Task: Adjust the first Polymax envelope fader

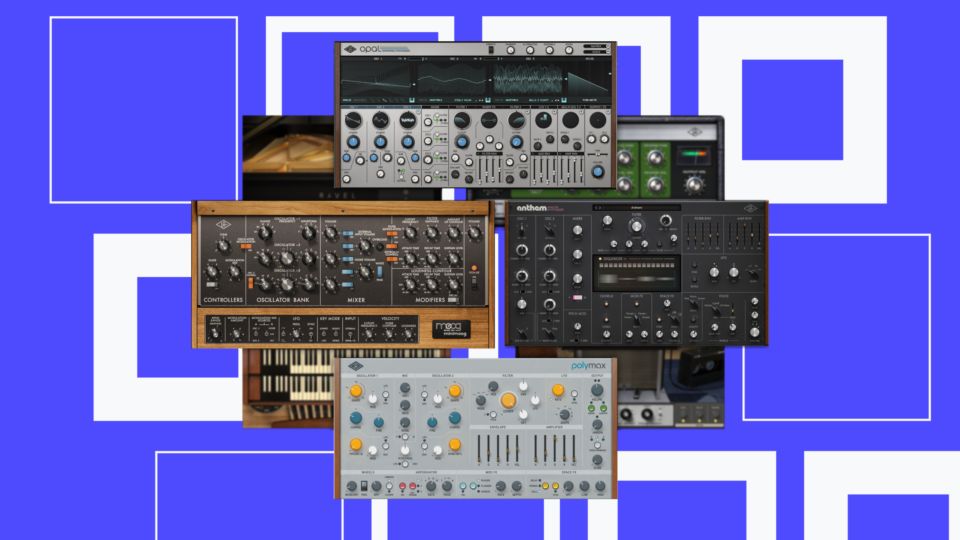Action: [479, 450]
